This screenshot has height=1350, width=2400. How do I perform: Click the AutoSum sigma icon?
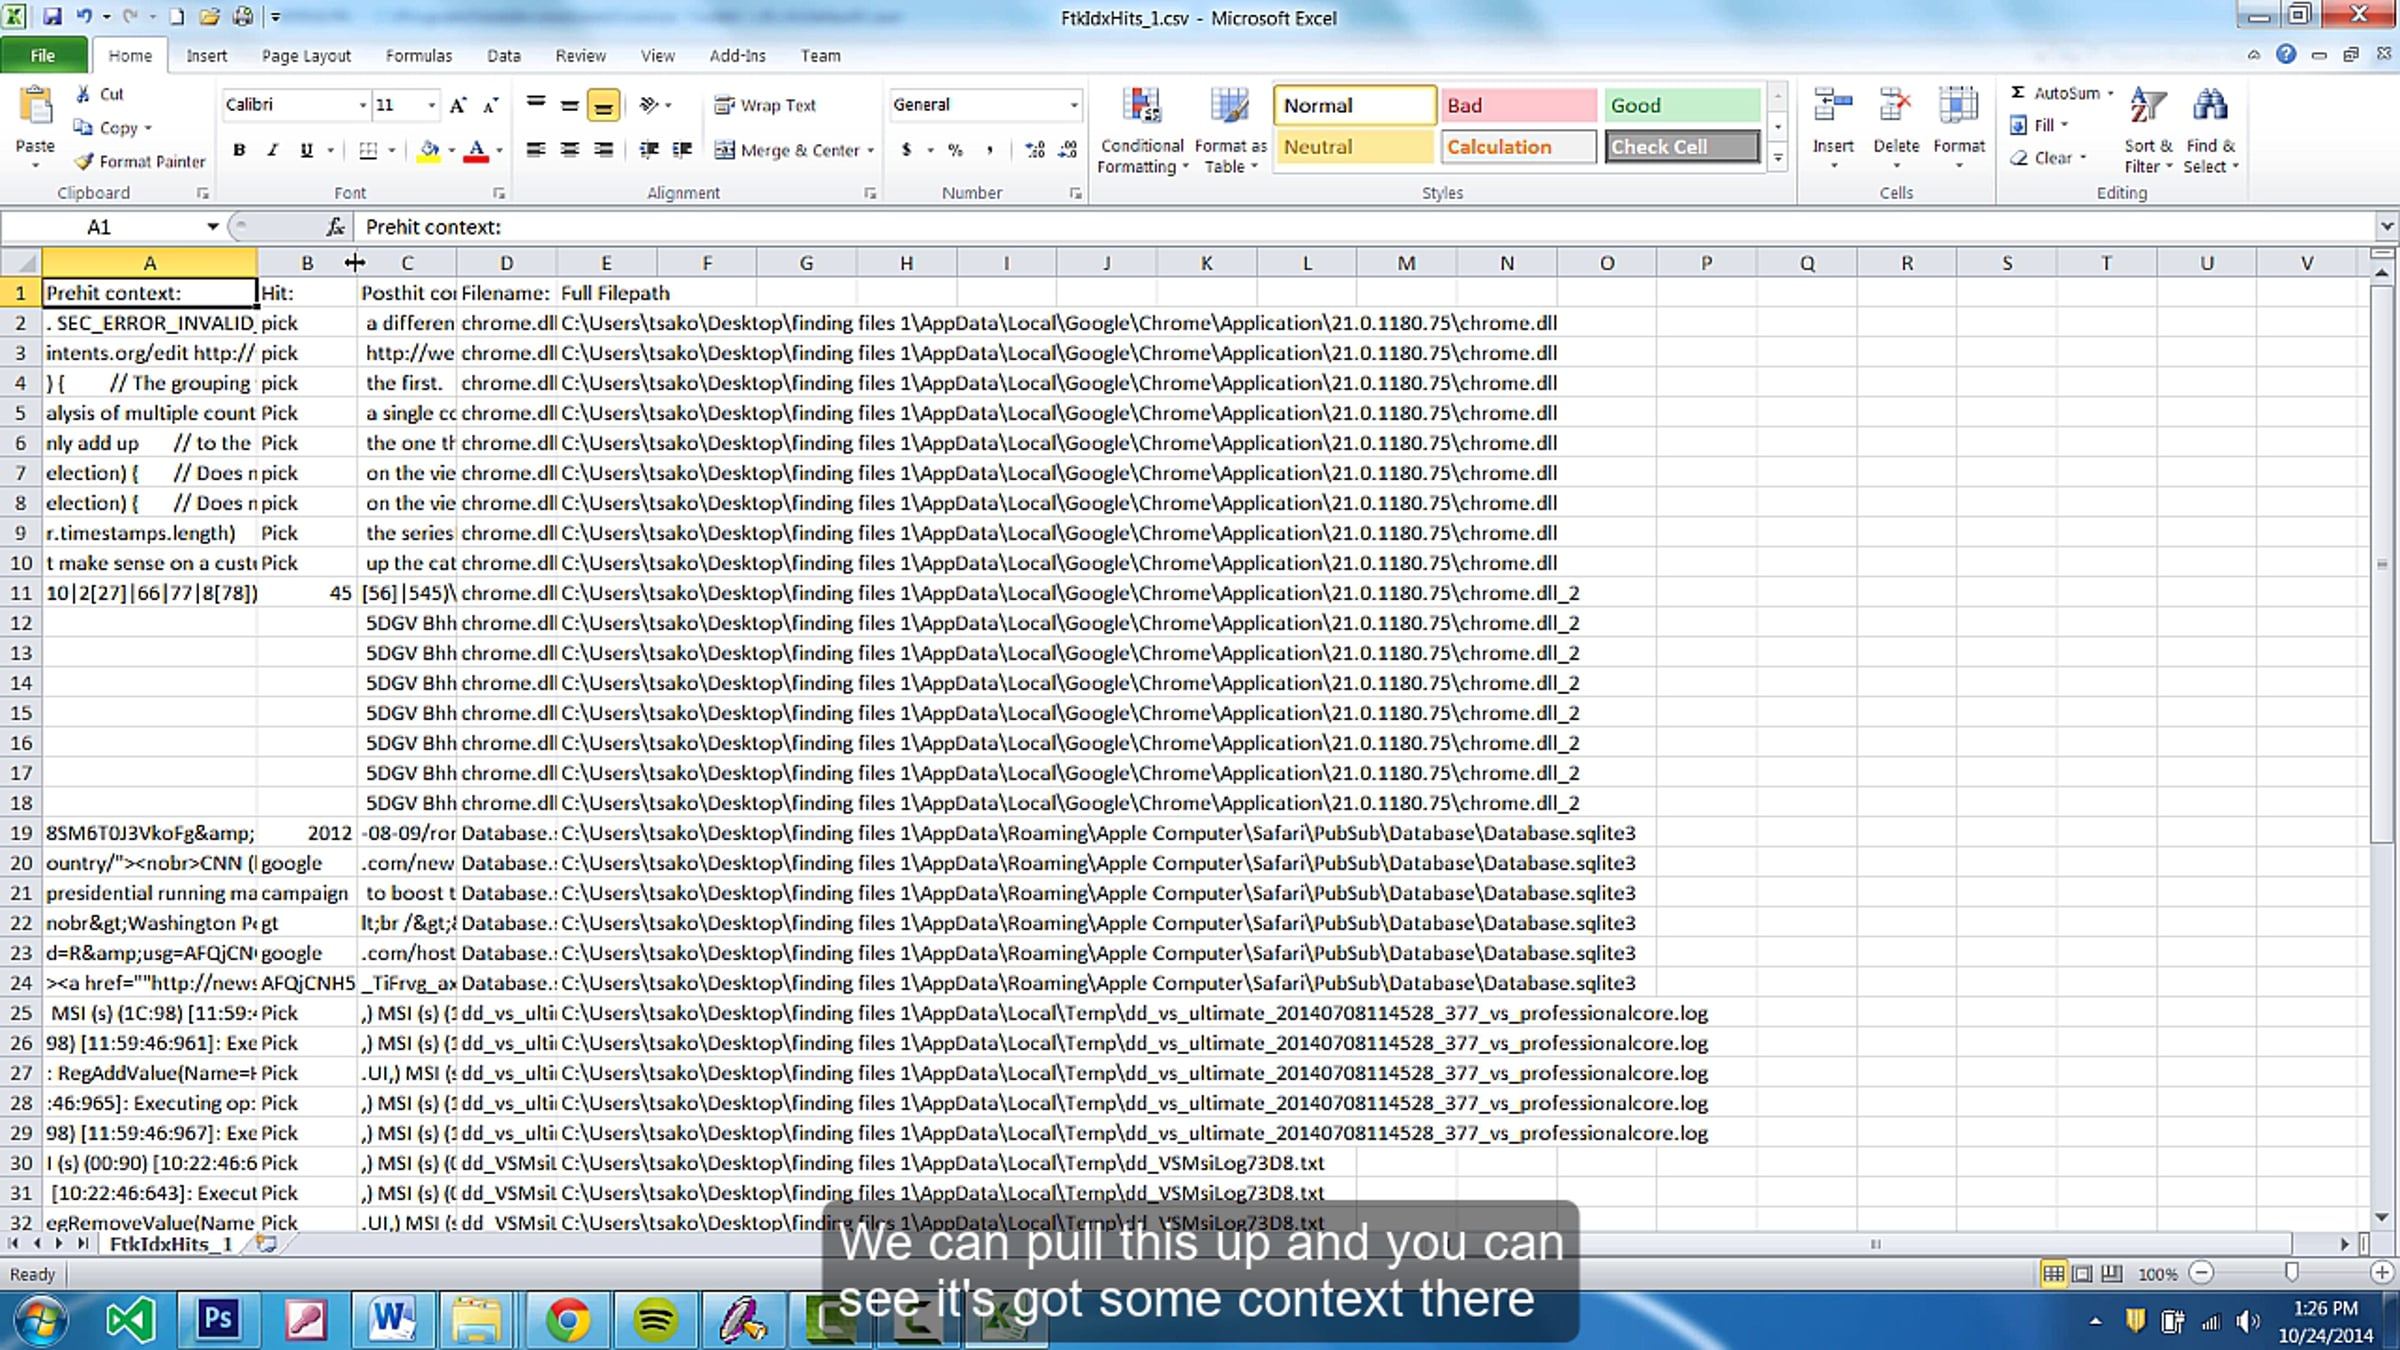tap(2018, 92)
